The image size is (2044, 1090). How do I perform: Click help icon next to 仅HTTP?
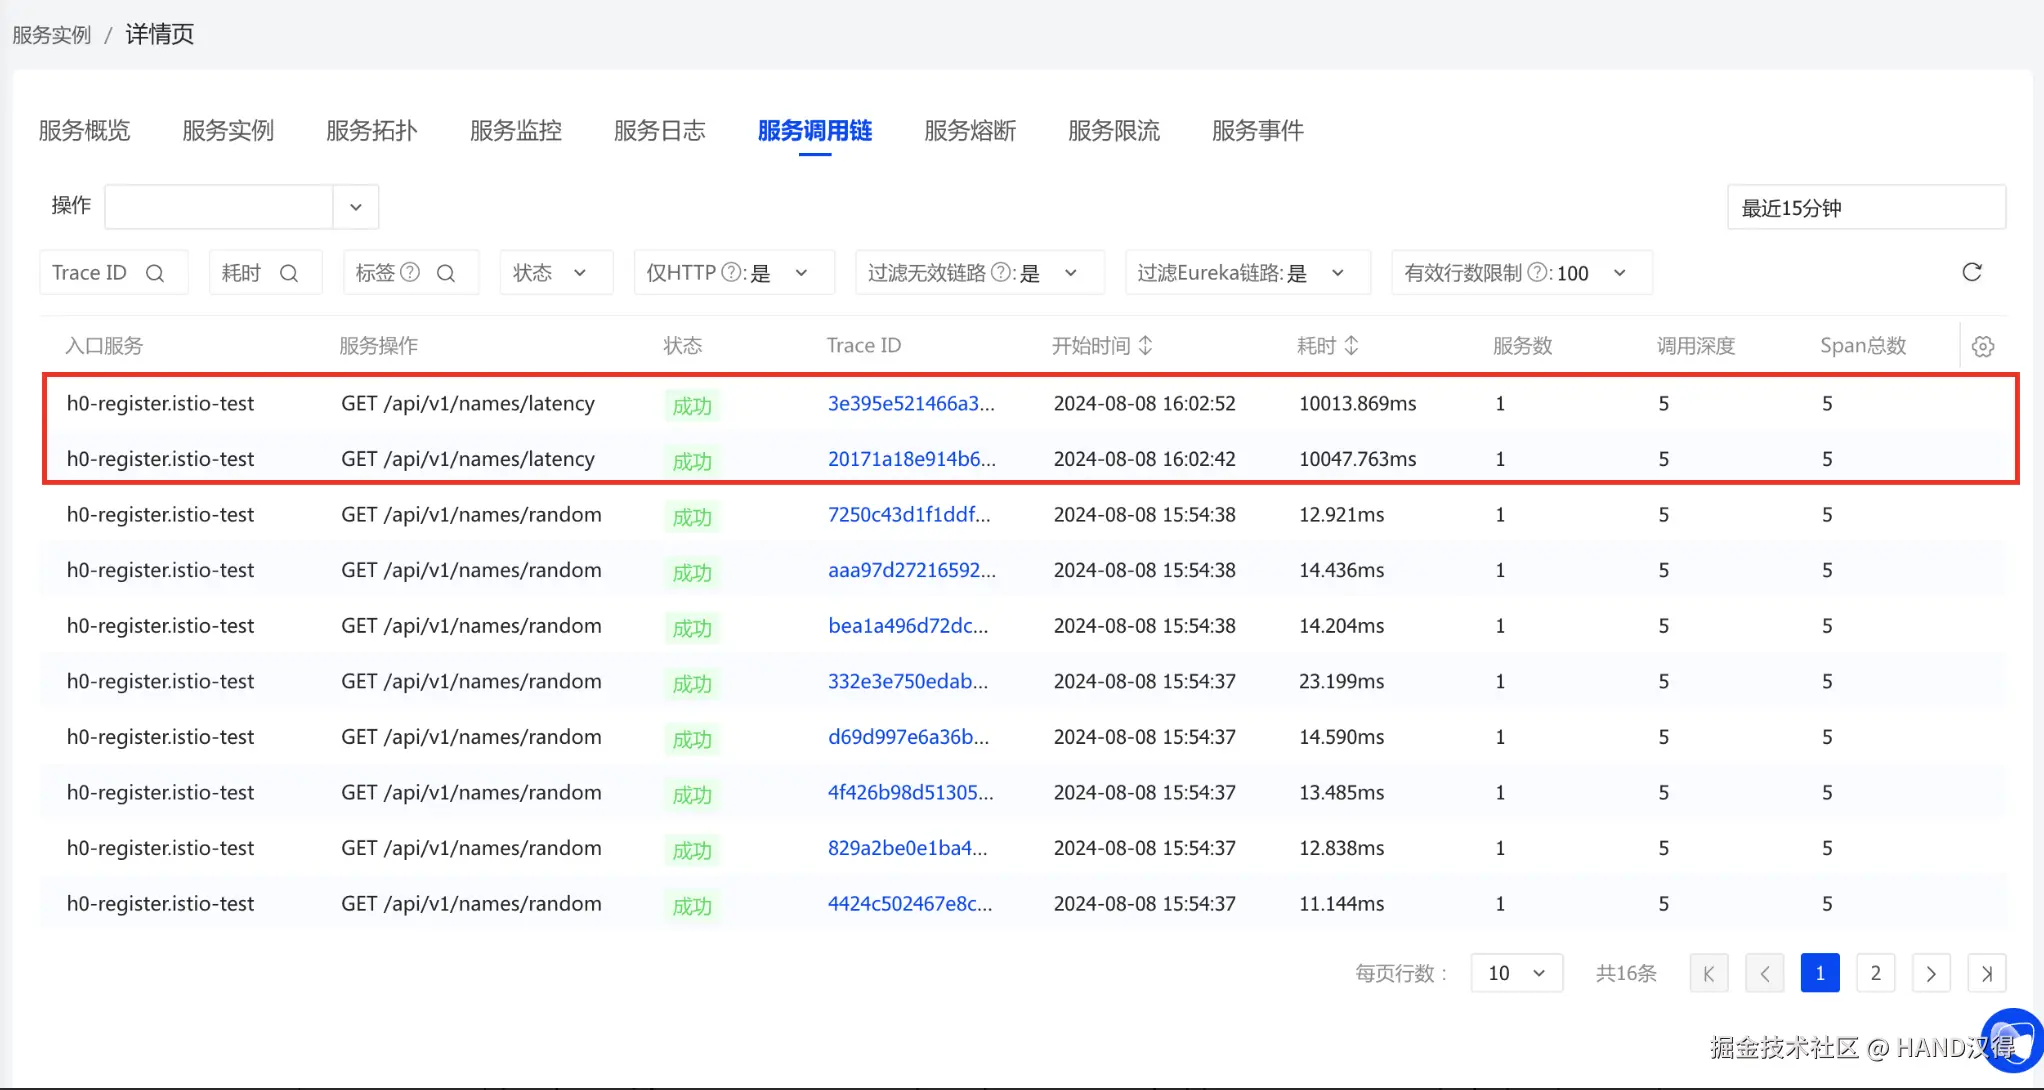tap(731, 272)
